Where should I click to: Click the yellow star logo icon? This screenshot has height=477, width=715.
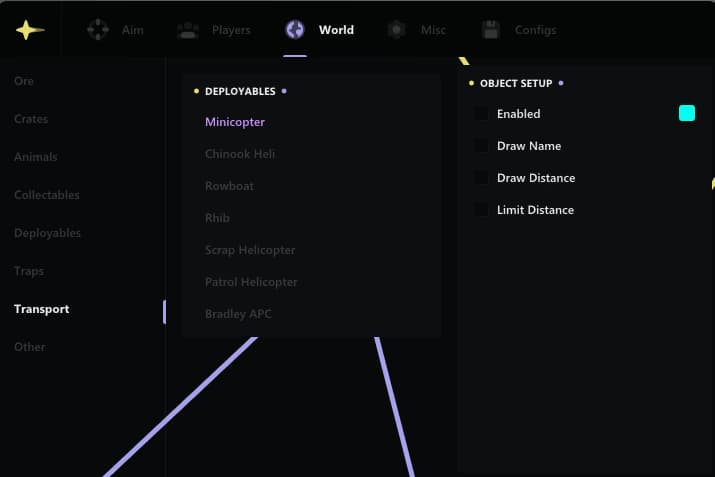tap(30, 30)
